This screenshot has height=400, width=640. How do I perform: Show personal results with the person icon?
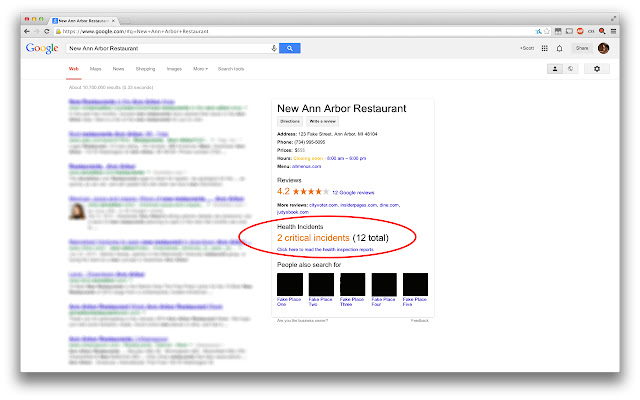pos(555,69)
